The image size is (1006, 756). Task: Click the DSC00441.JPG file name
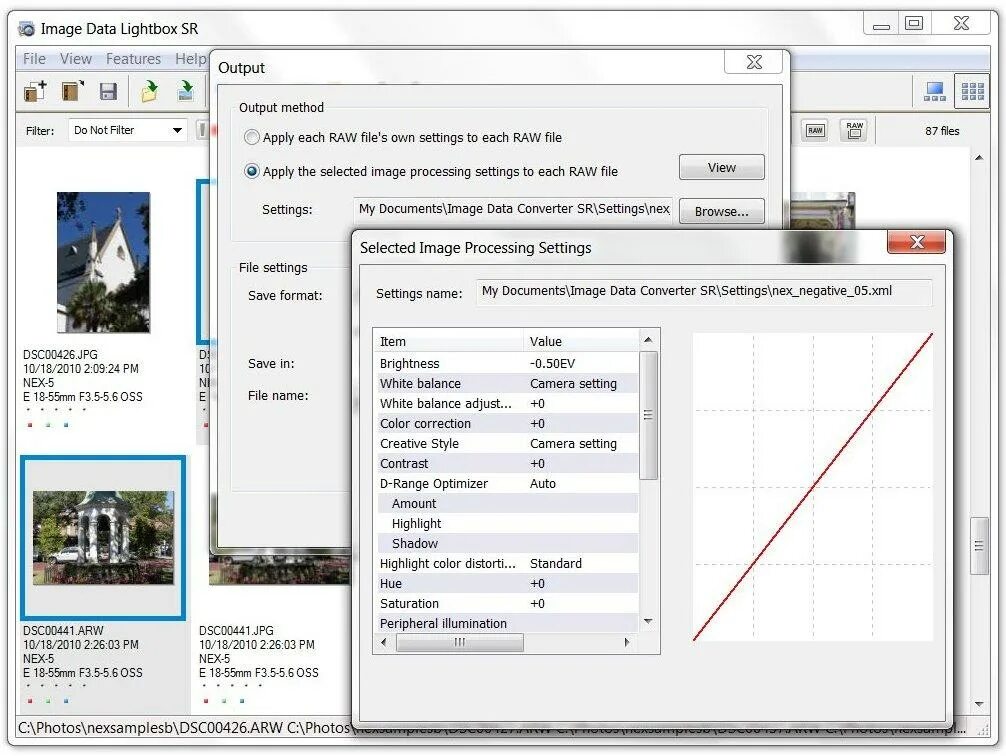pyautogui.click(x=236, y=631)
